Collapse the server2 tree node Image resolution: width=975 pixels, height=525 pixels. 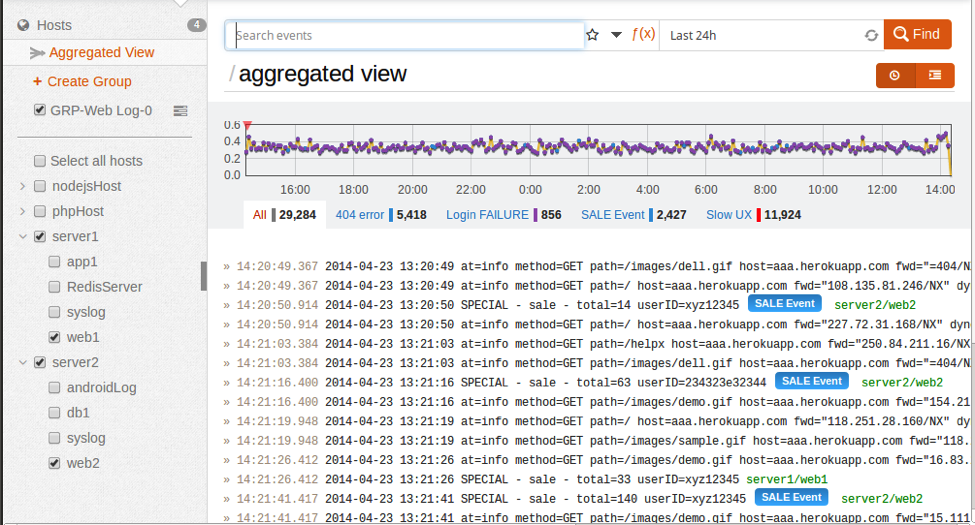point(22,362)
